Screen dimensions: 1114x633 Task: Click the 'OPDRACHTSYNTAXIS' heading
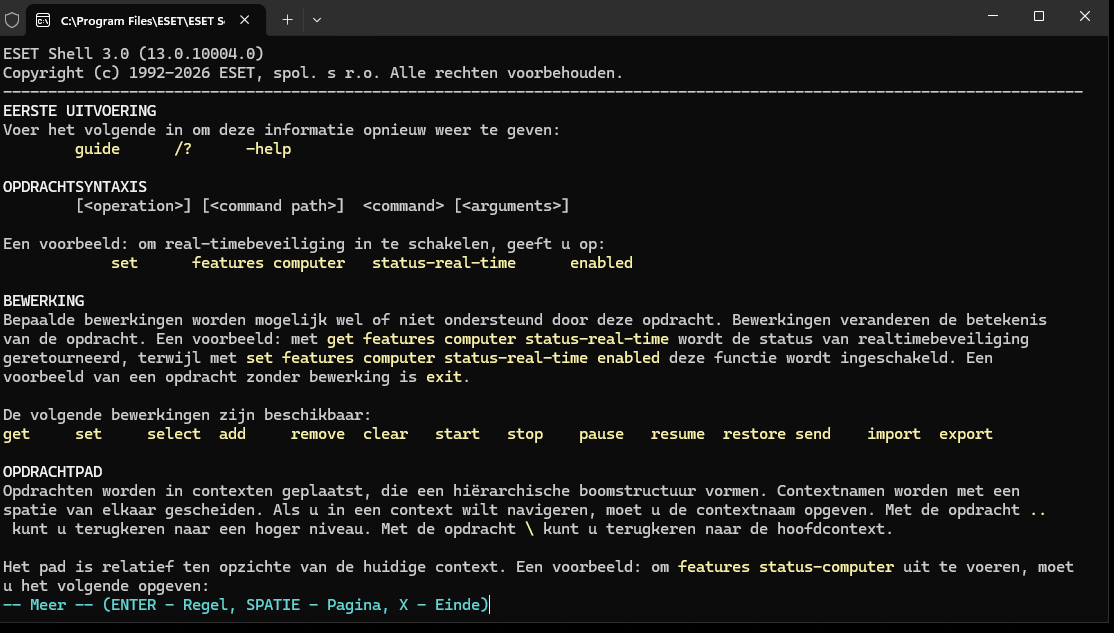click(x=75, y=187)
